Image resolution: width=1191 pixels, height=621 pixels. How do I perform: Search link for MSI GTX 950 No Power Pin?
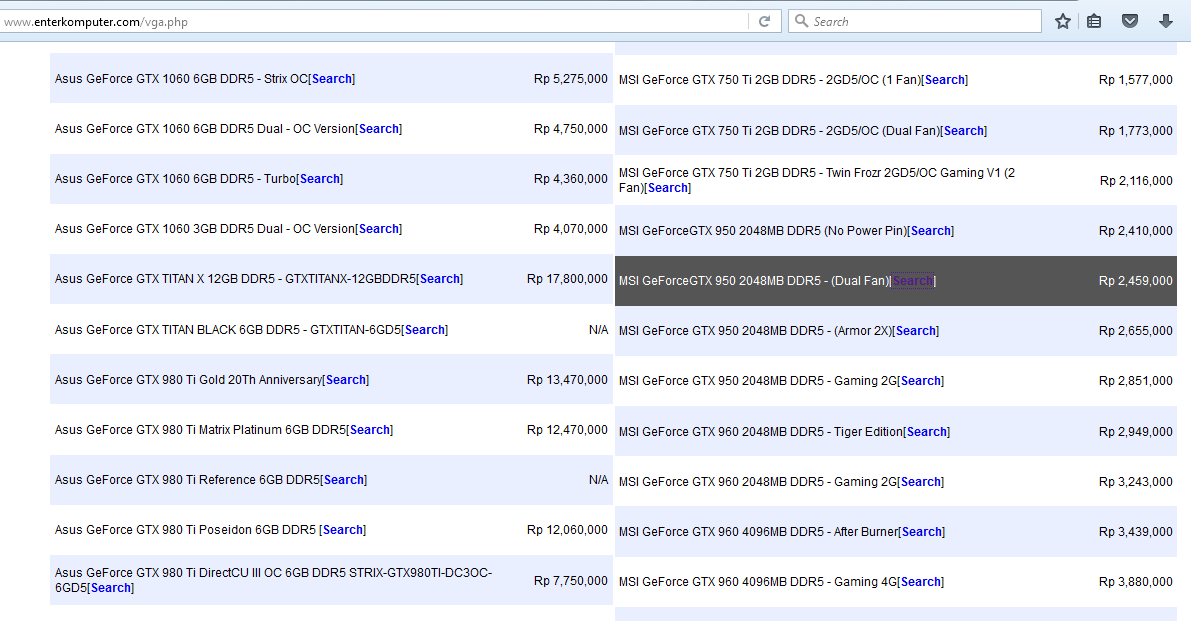click(930, 231)
